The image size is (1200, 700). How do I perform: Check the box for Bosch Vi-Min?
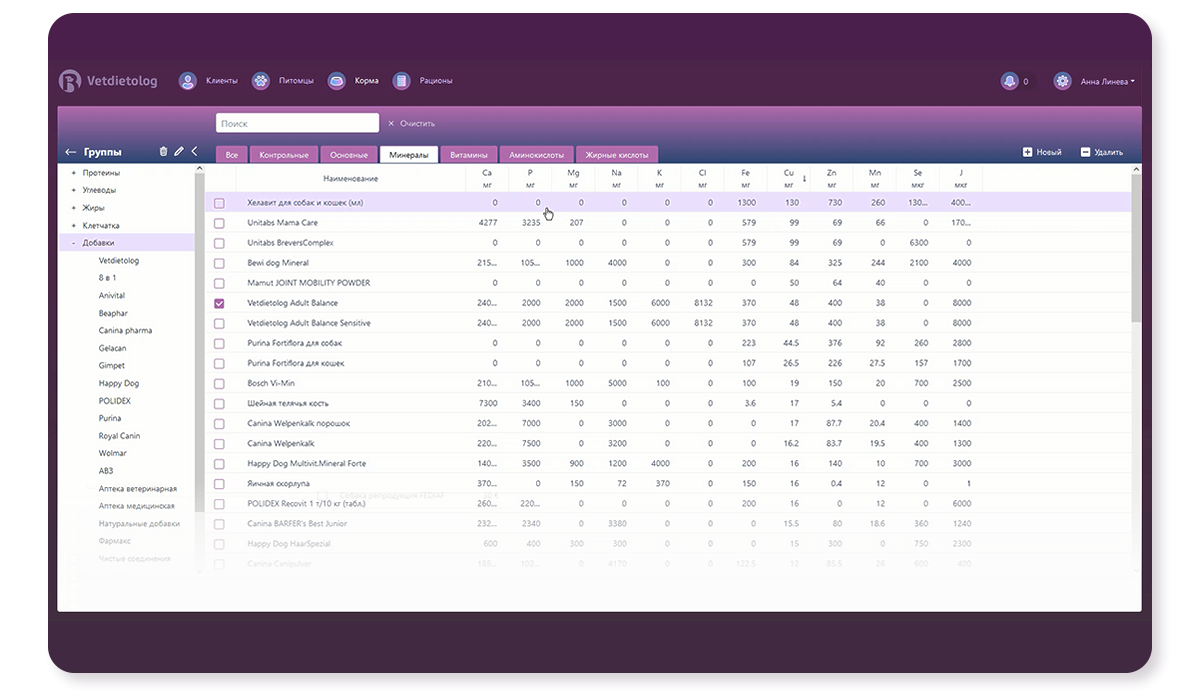coord(220,383)
